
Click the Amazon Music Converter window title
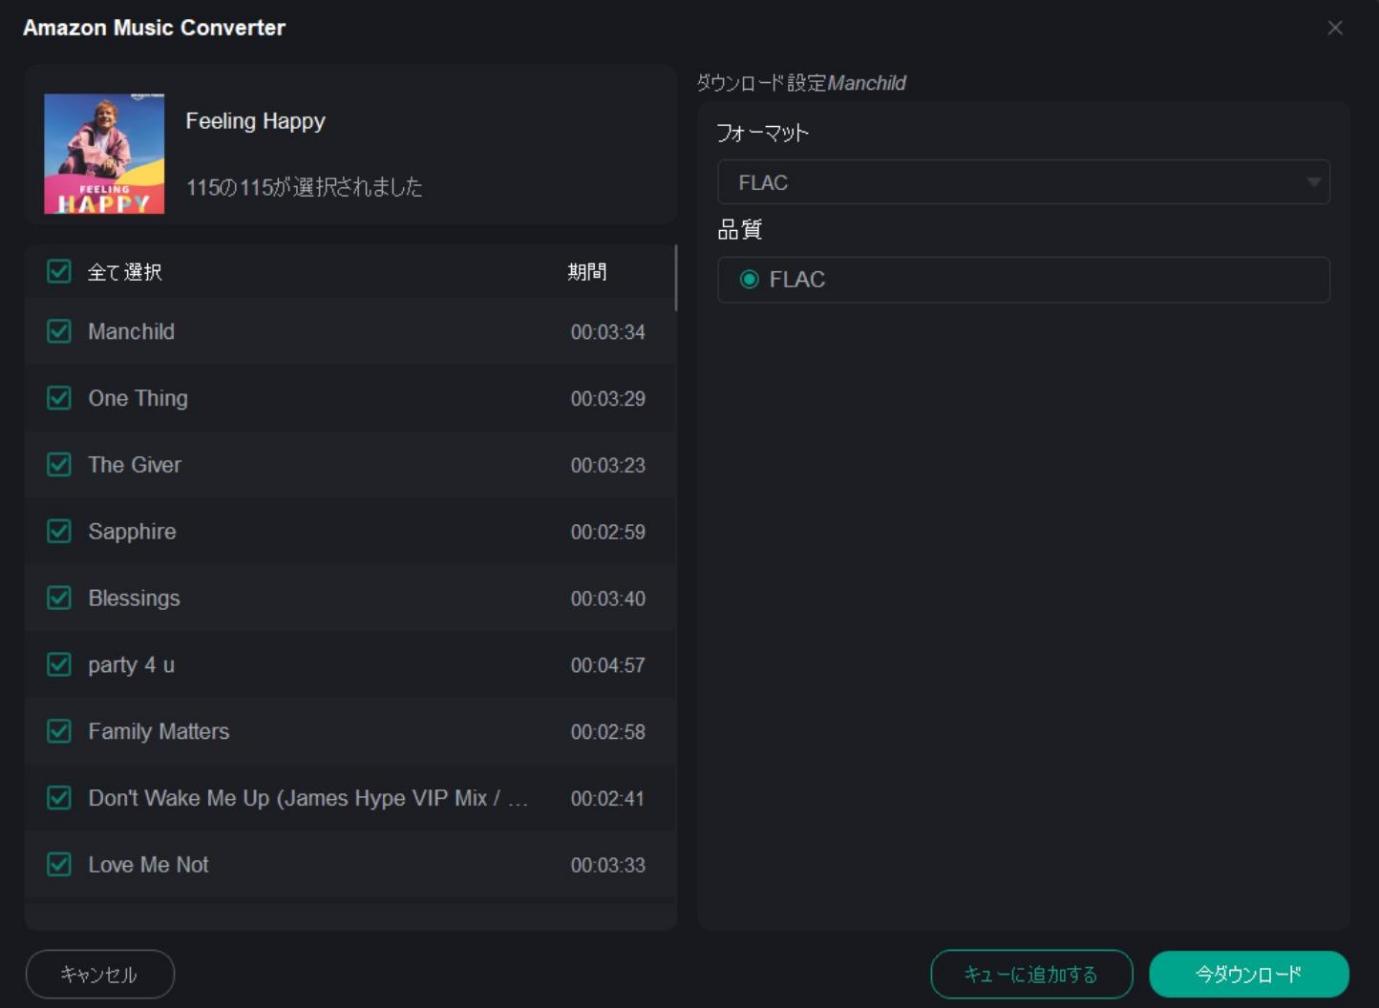pos(154,28)
